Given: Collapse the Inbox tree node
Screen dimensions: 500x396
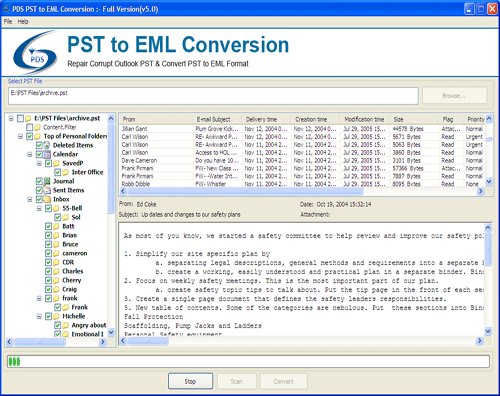Looking at the screenshot, I should pos(30,199).
